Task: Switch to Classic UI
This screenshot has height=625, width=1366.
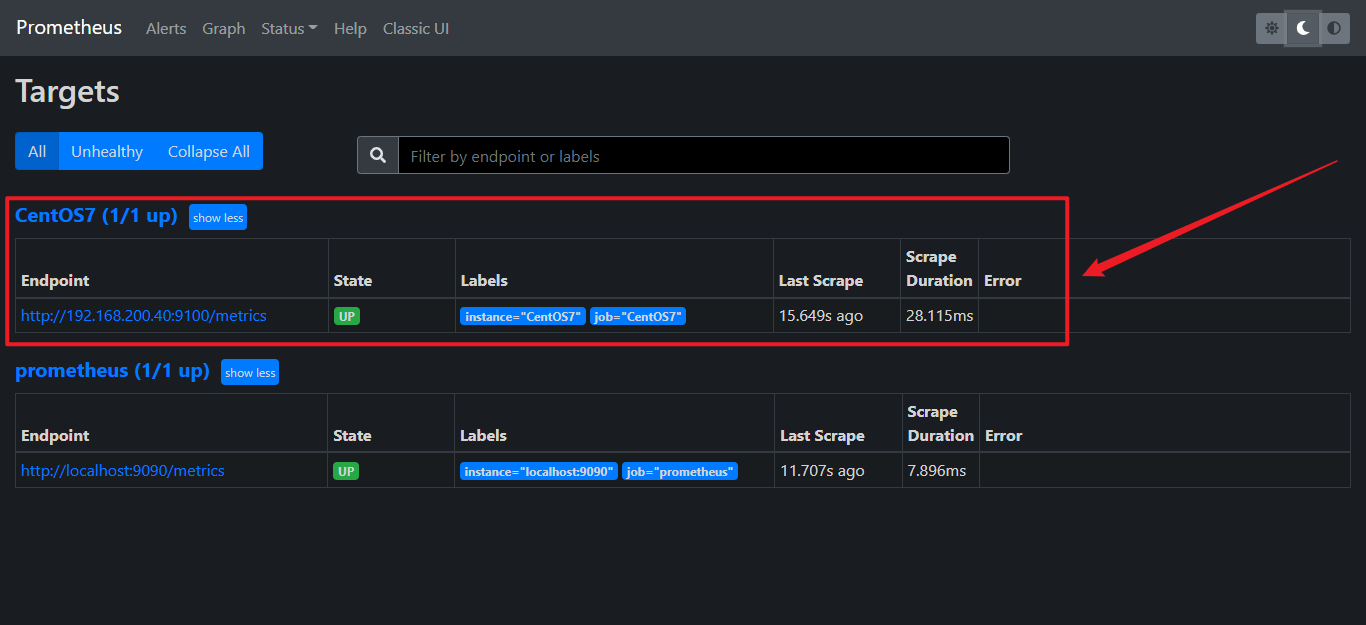Action: (416, 28)
